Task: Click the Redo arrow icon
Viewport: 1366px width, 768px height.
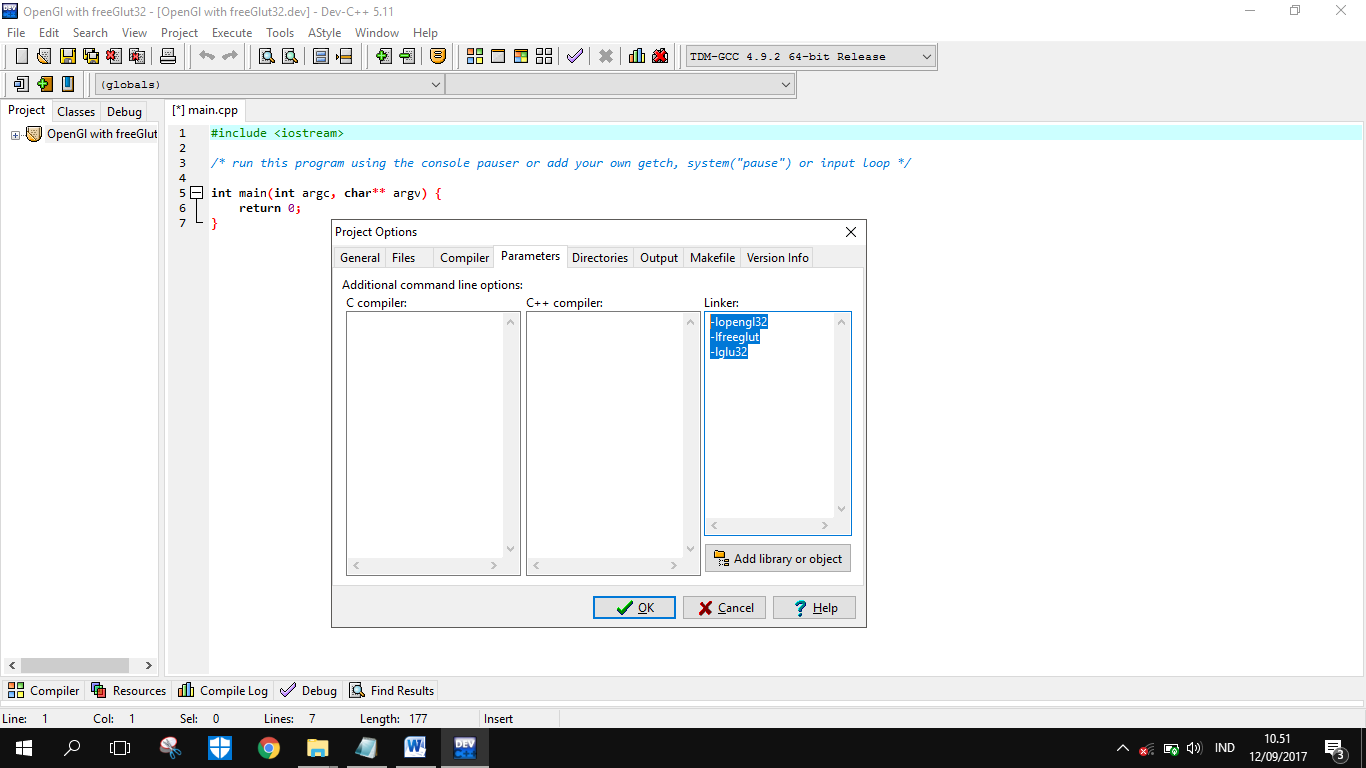Action: tap(230, 56)
